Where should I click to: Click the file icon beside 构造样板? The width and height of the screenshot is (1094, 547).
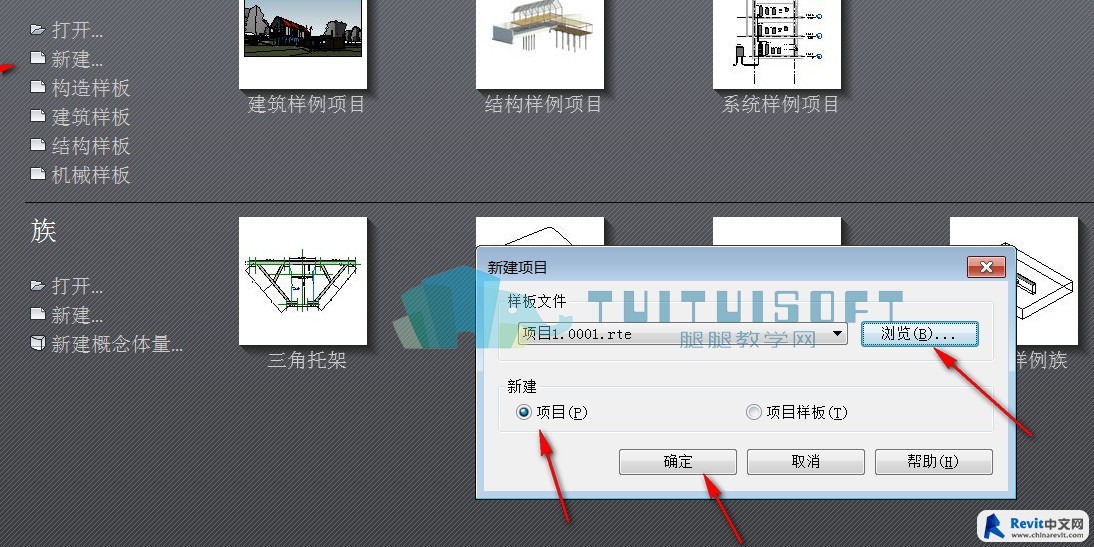[38, 87]
